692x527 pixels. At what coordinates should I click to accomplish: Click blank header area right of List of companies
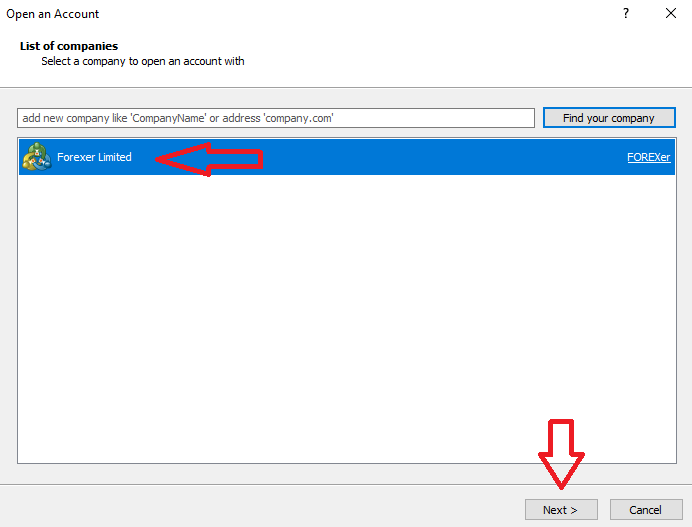pyautogui.click(x=400, y=46)
